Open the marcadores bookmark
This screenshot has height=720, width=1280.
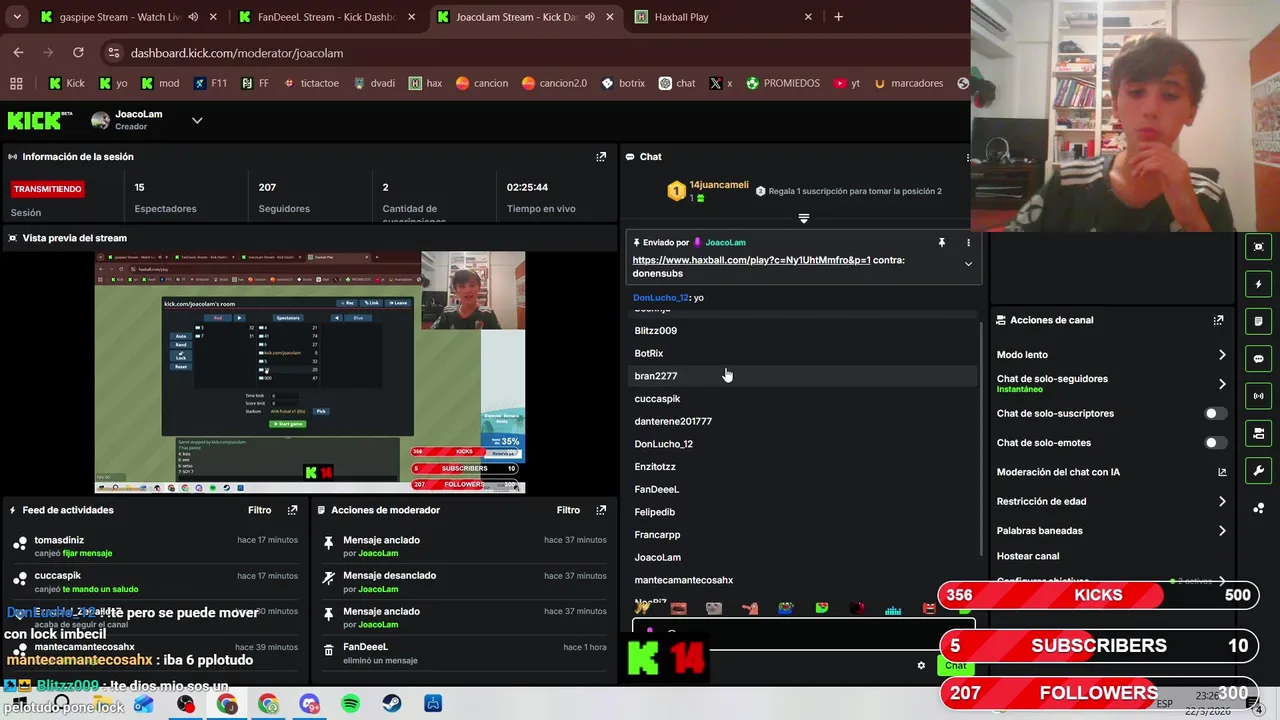[908, 84]
